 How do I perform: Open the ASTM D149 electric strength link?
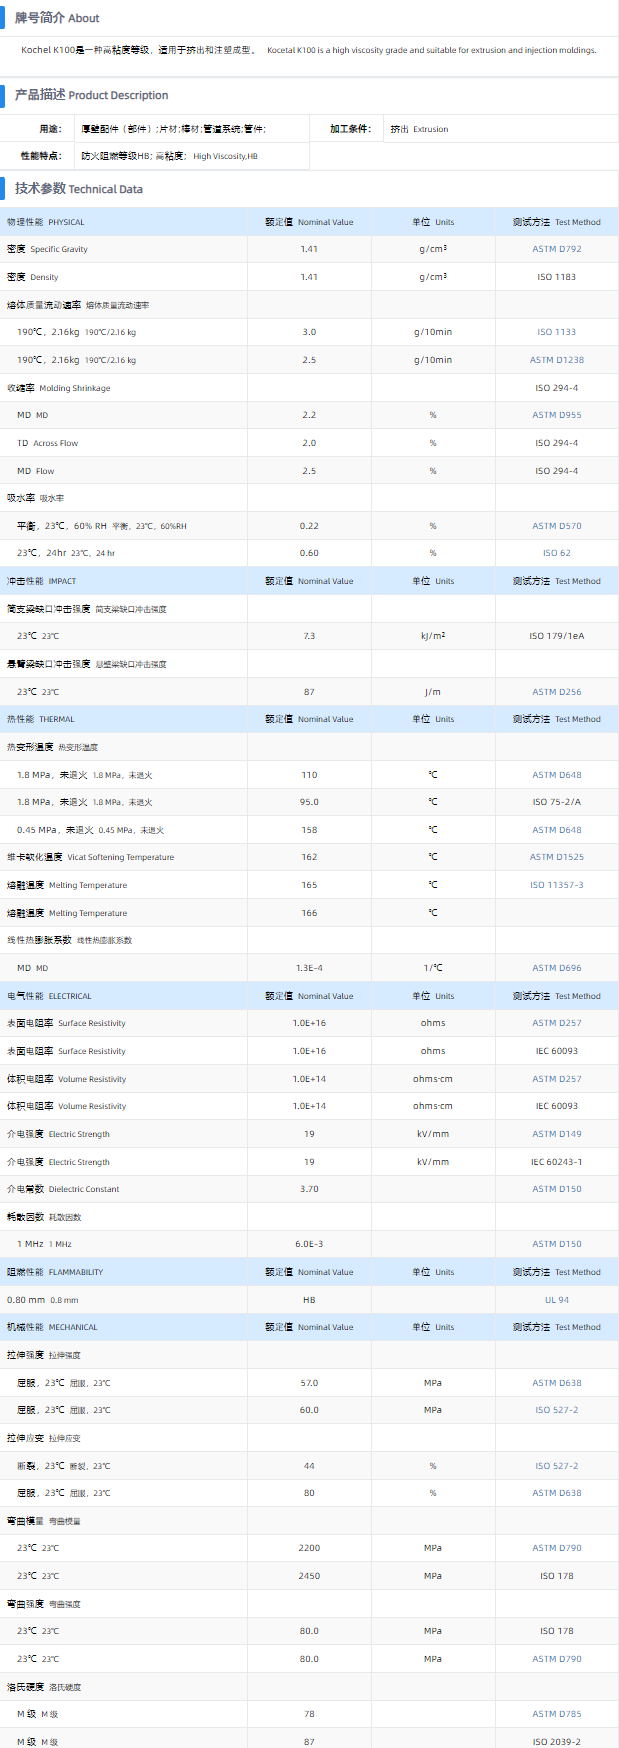pyautogui.click(x=556, y=1134)
